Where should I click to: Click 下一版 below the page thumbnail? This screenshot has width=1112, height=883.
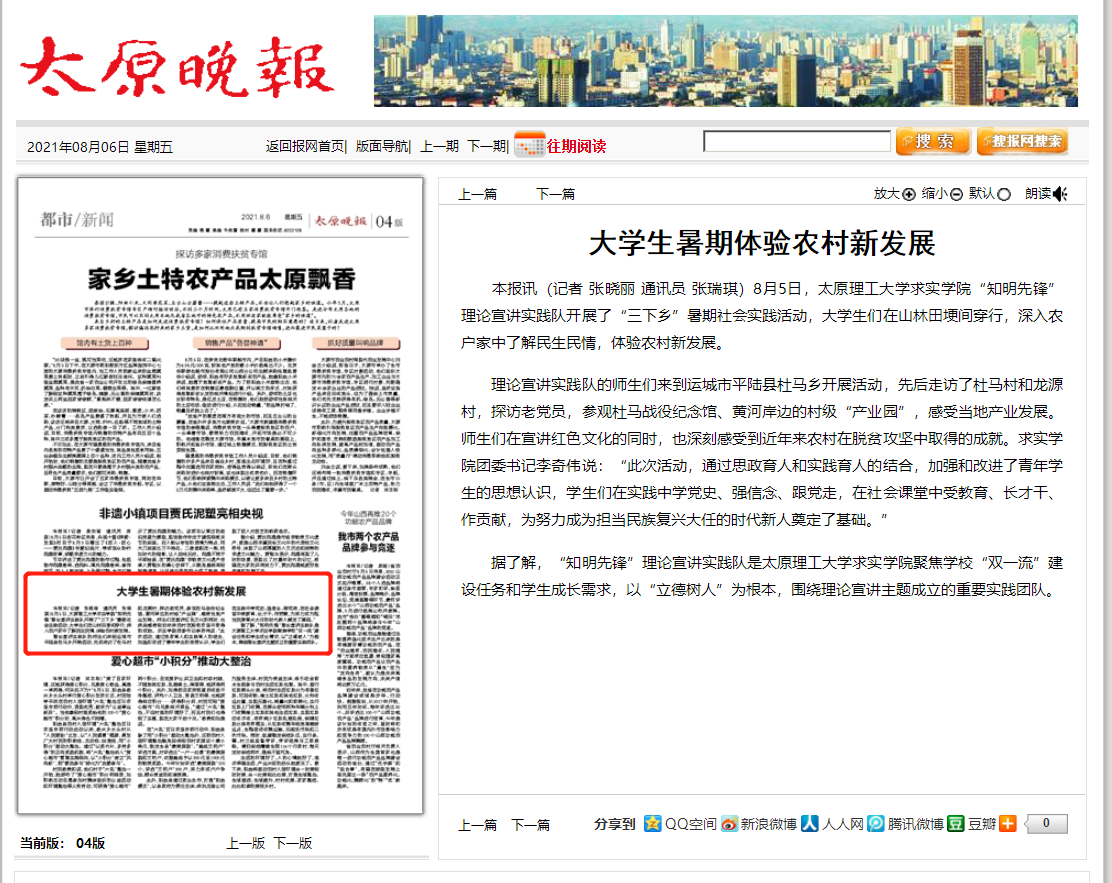click(x=293, y=843)
